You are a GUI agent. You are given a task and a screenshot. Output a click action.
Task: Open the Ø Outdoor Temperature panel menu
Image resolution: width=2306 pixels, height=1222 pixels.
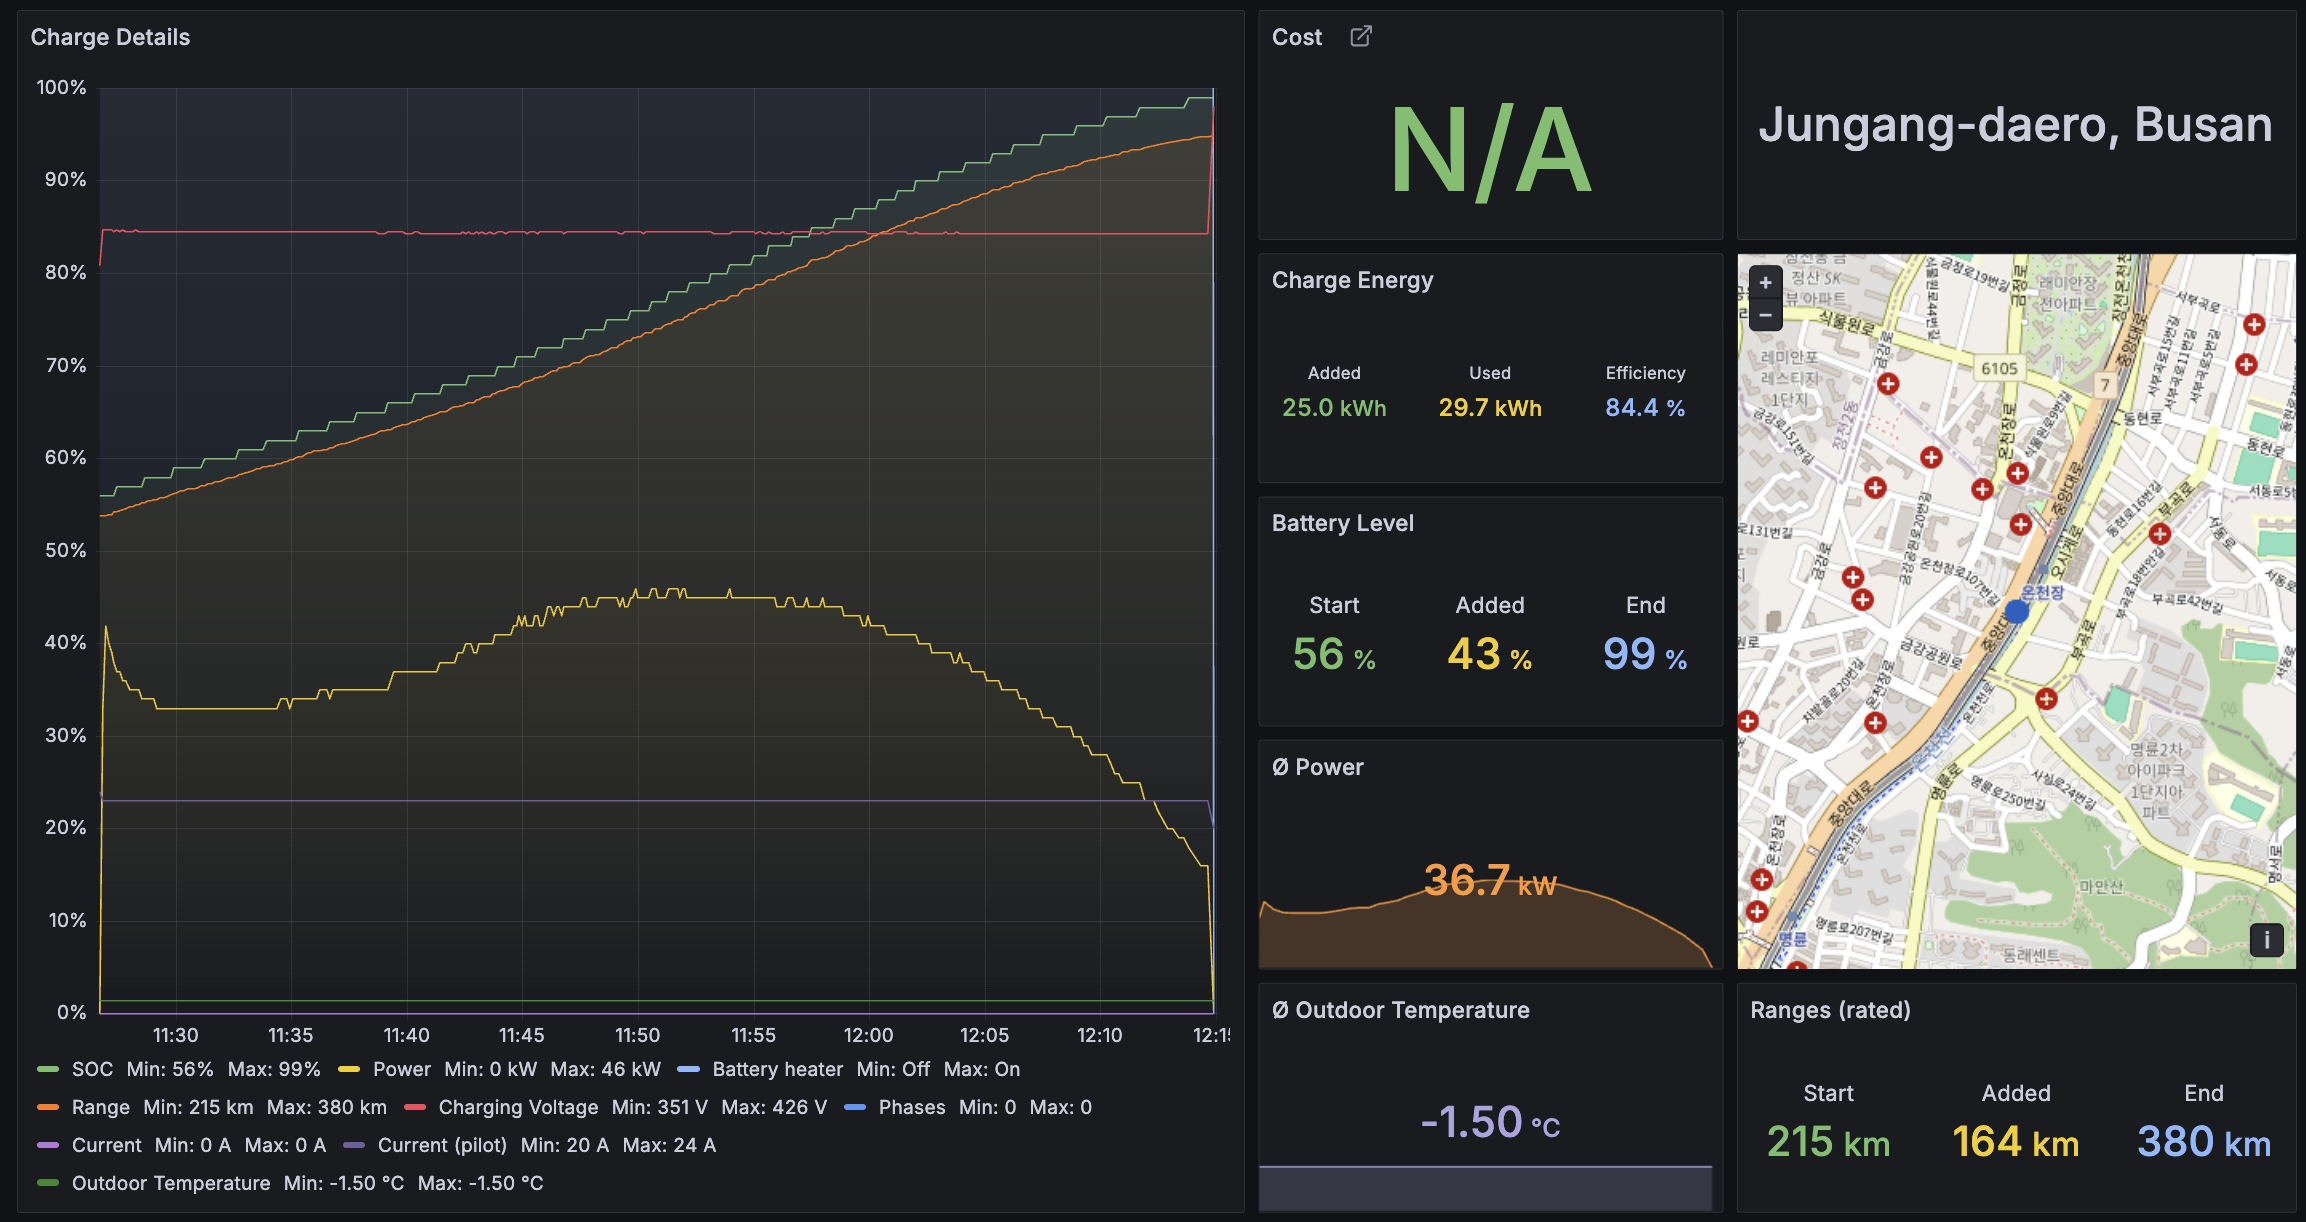point(1400,1010)
